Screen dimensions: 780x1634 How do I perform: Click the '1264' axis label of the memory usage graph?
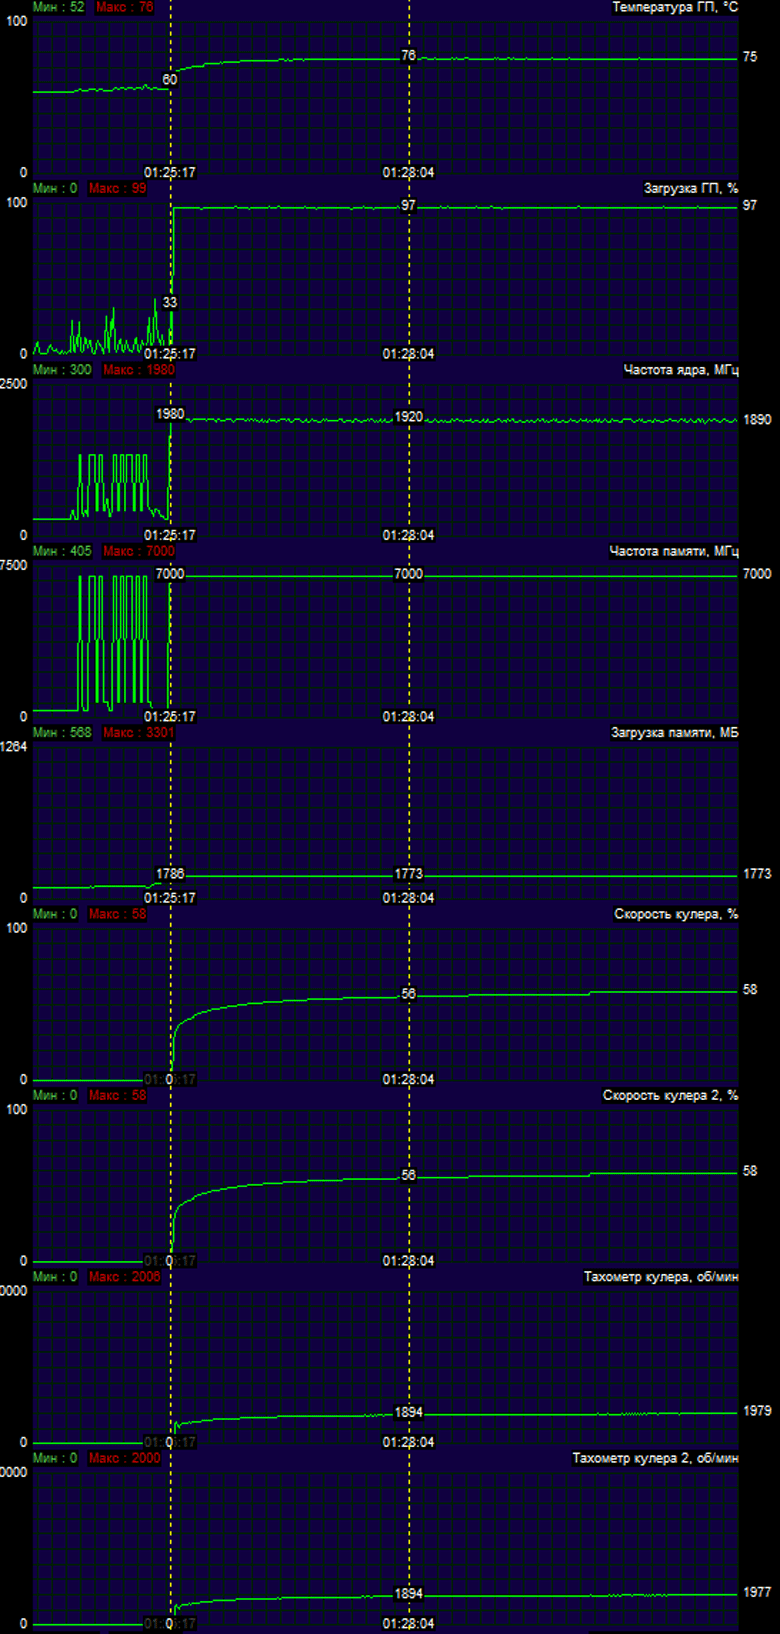tap(13, 746)
